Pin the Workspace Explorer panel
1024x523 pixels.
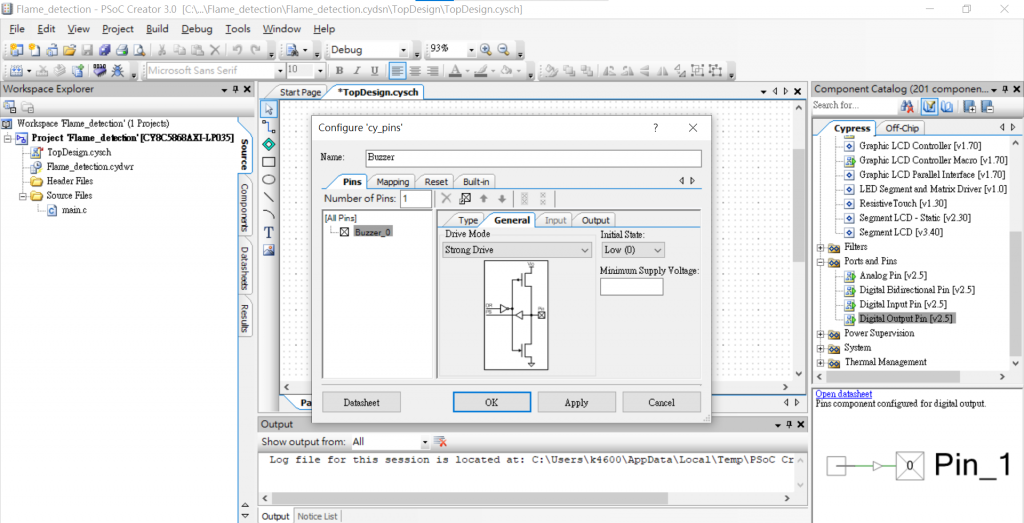(x=235, y=89)
